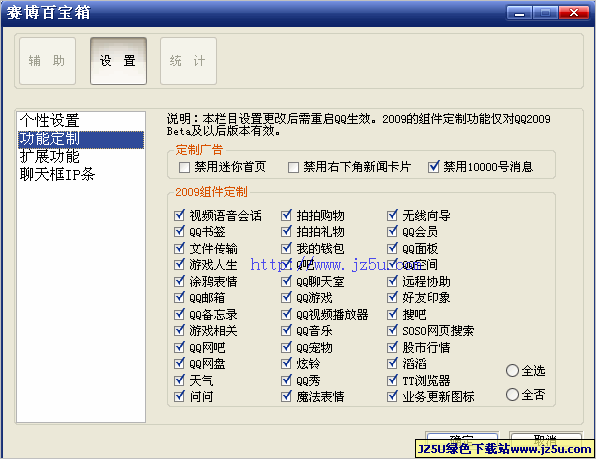Screen dimensions: 596x459
Task: Switch to the 统计 tab
Action: tap(188, 61)
